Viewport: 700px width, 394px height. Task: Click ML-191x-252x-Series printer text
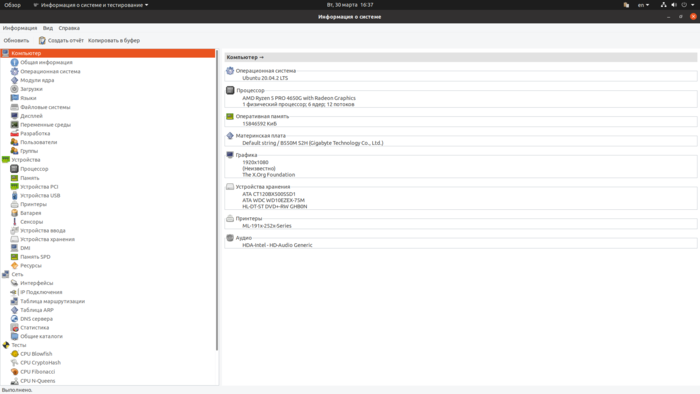click(x=267, y=226)
